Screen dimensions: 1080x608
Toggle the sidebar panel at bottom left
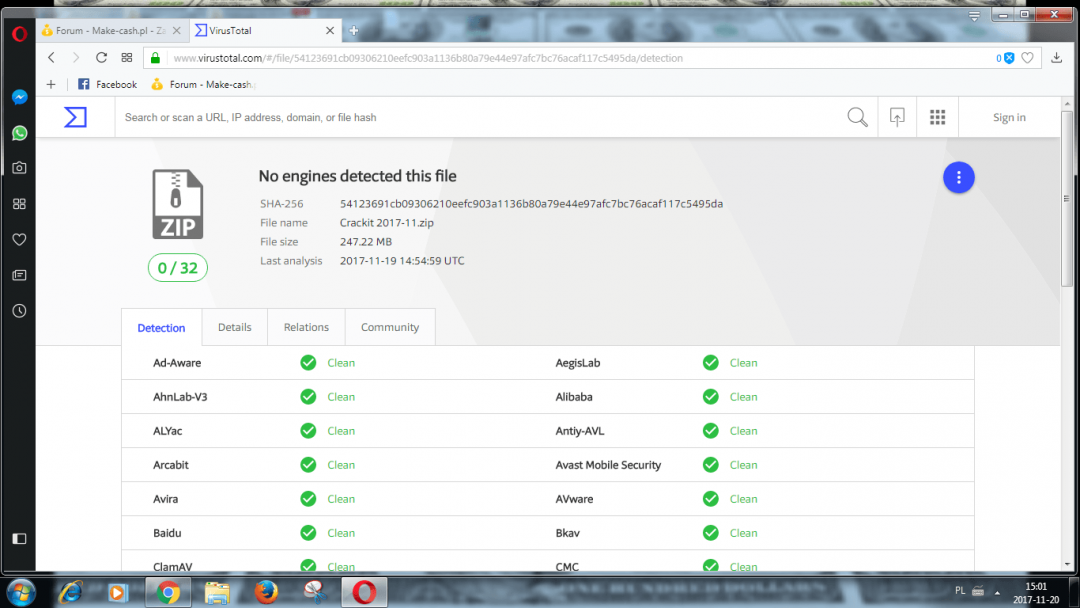coord(19,539)
